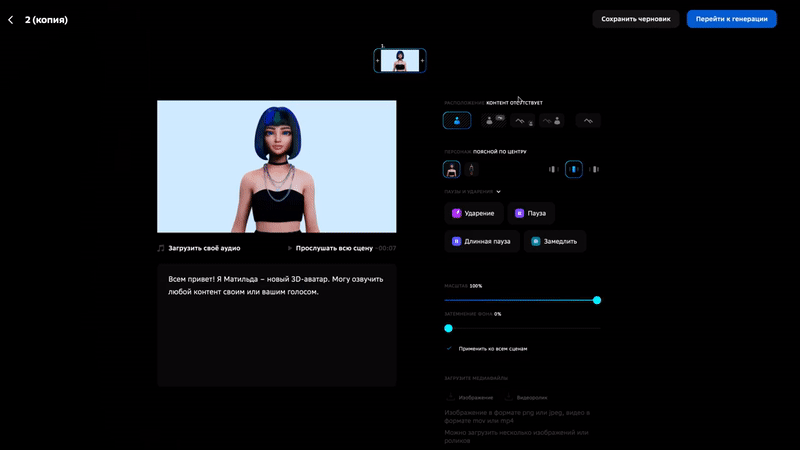Screen dimensions: 800x450
Task: Go back using the left arrow icon
Action: tap(11, 20)
